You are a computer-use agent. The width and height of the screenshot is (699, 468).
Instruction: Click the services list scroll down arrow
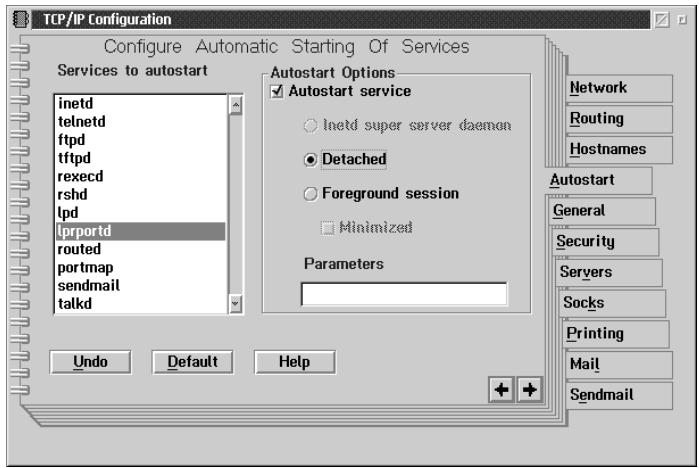pyautogui.click(x=235, y=304)
